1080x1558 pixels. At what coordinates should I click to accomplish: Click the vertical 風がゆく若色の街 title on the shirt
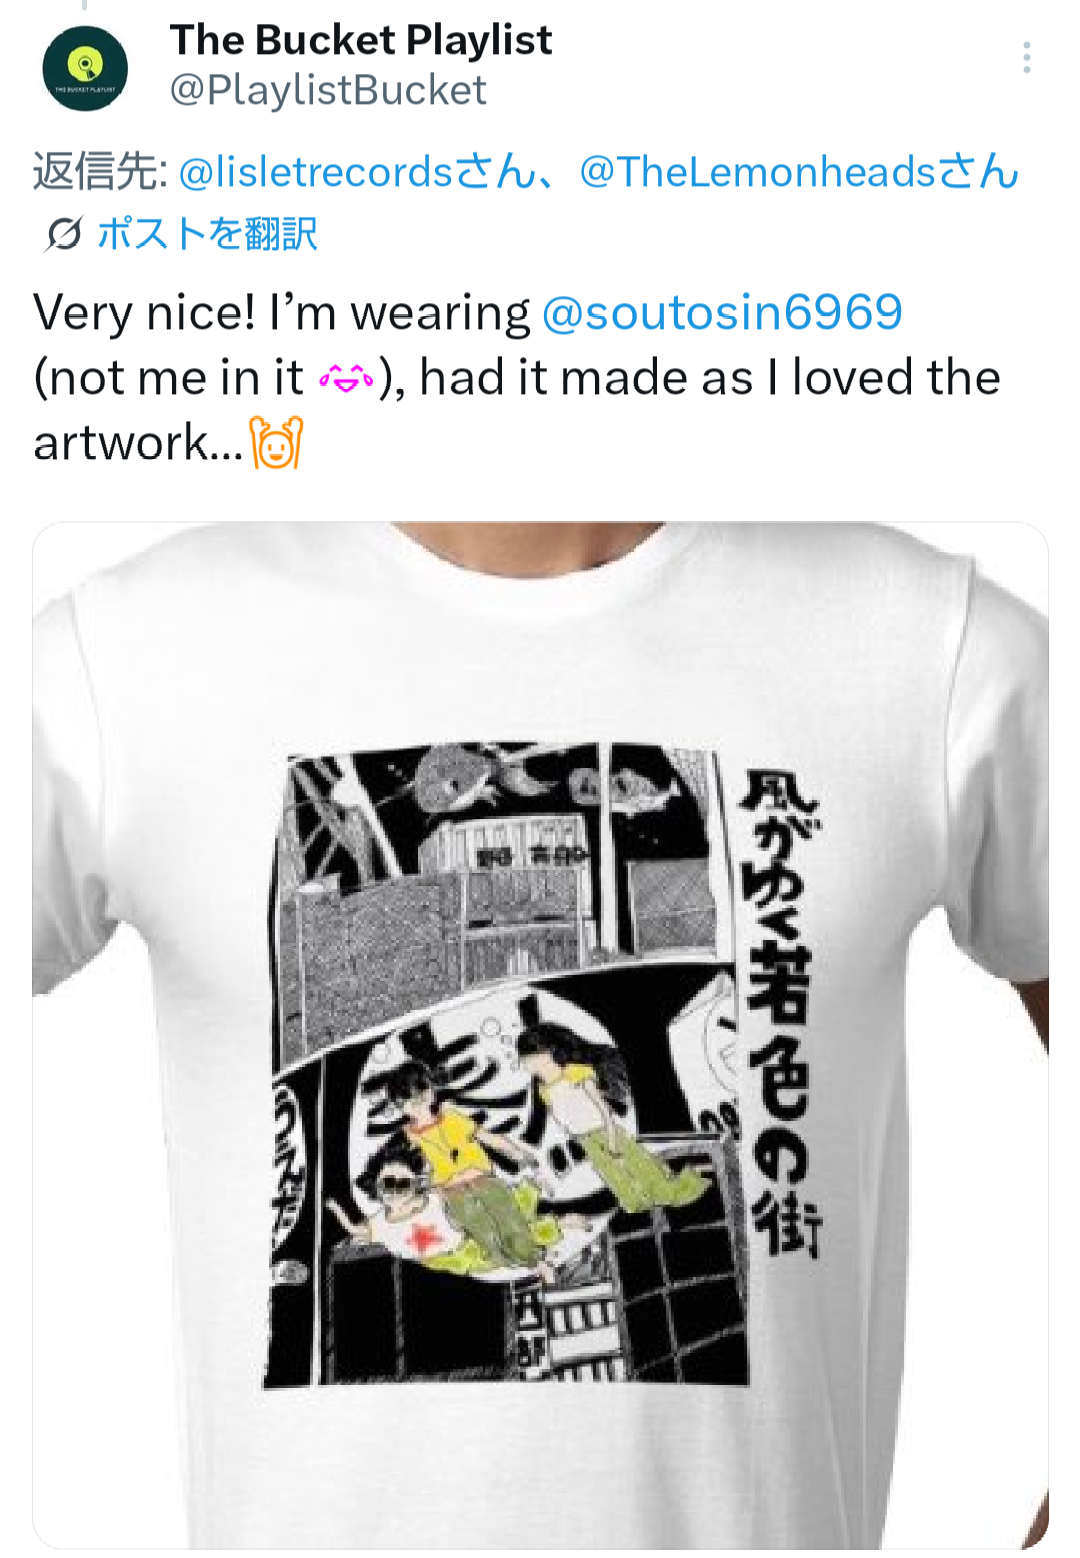[780, 1012]
